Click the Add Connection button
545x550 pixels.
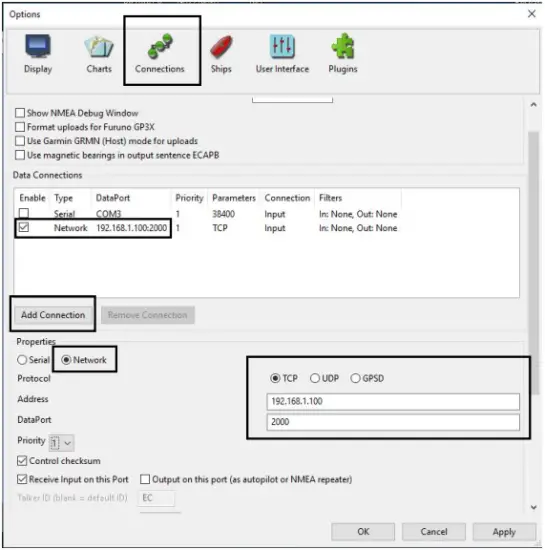53,315
